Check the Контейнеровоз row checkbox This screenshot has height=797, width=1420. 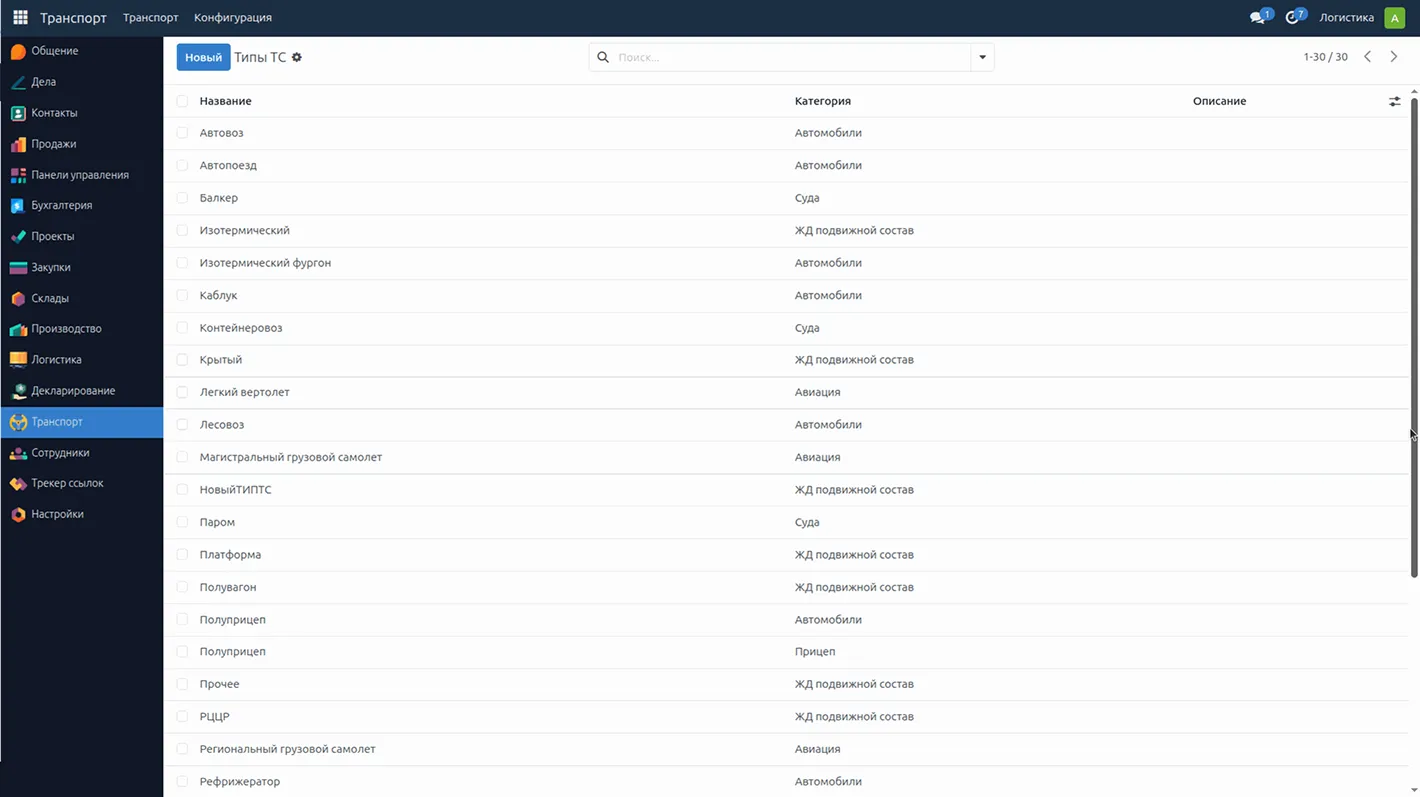click(x=182, y=328)
